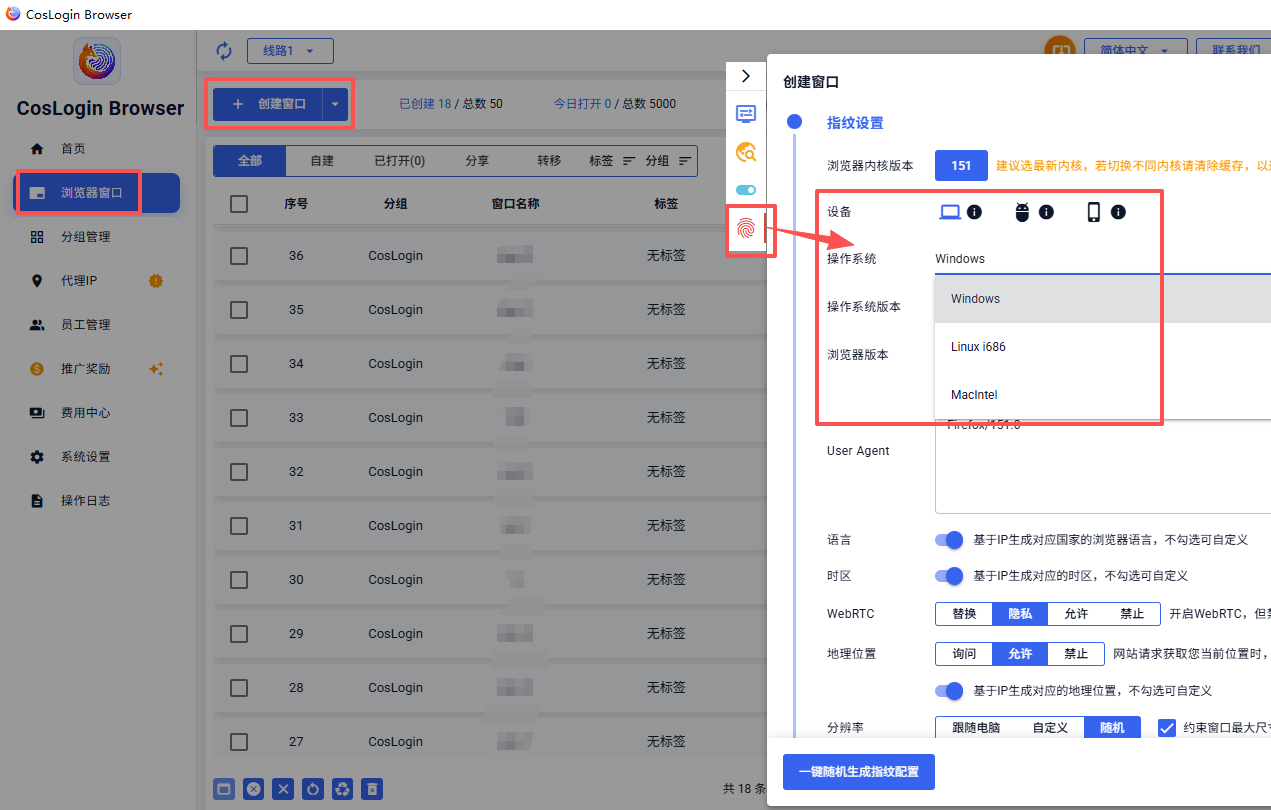
Task: Tick the checkbox for row 34
Action: (x=239, y=364)
